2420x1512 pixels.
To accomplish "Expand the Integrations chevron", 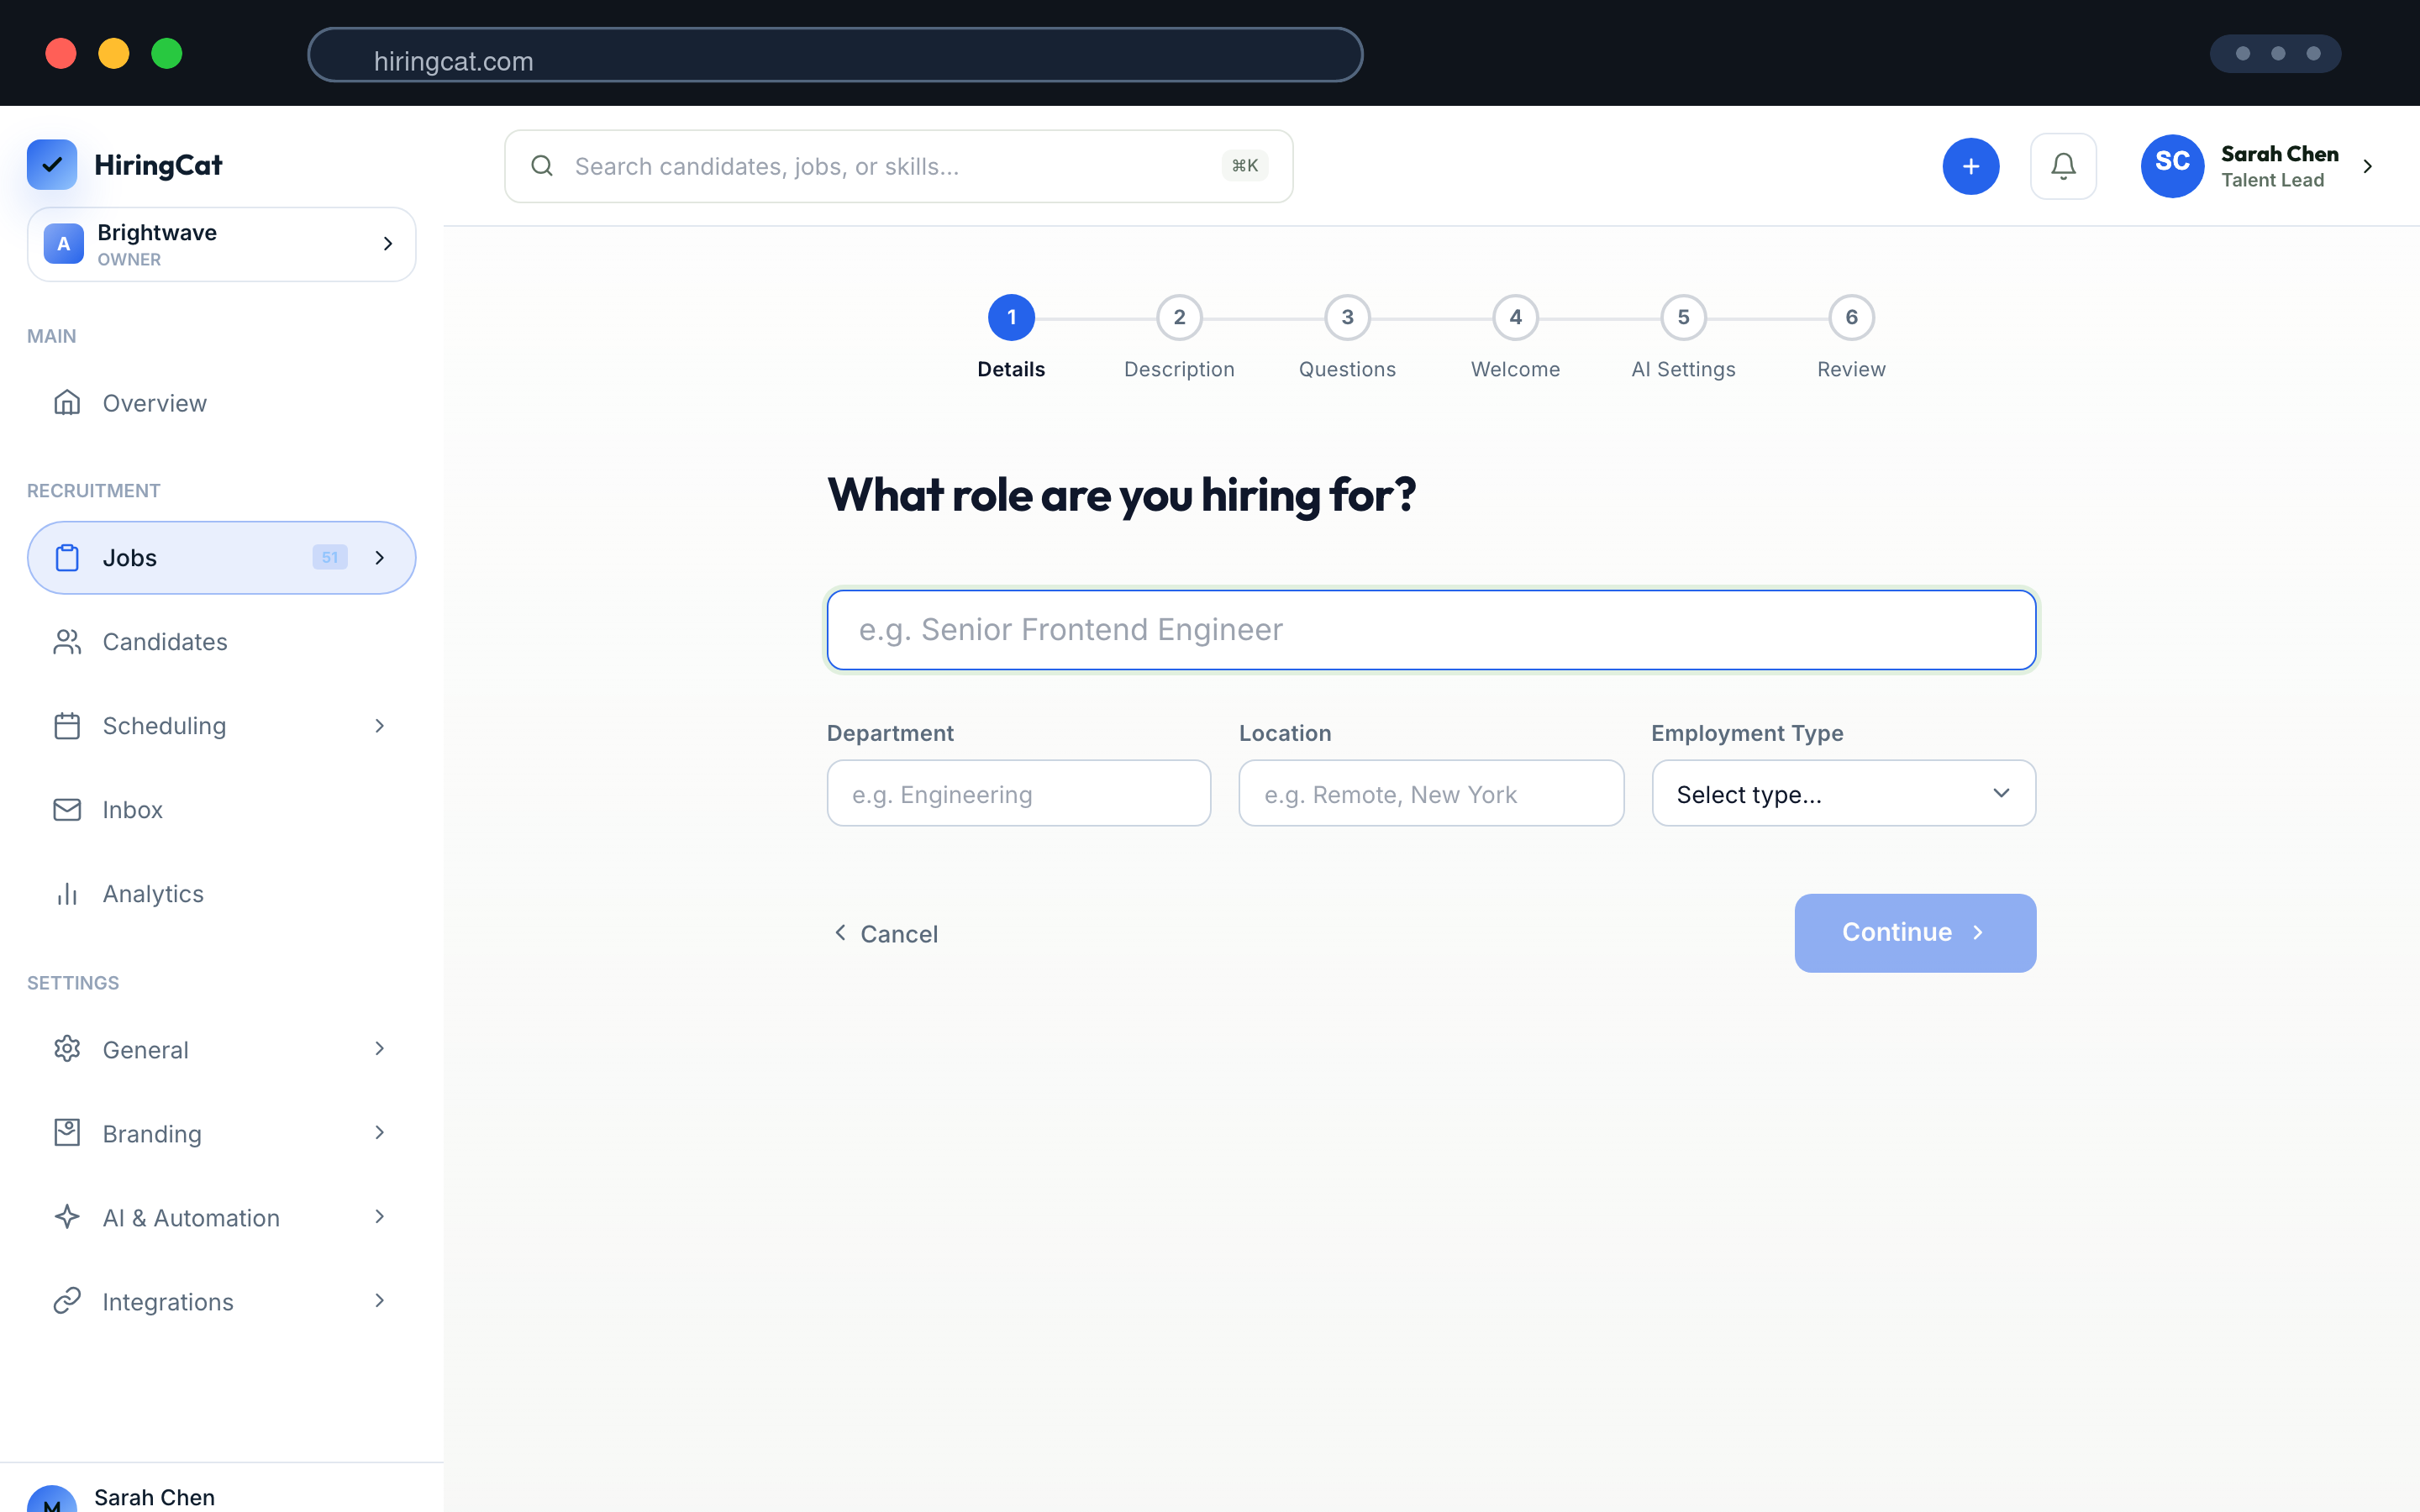I will tap(380, 1301).
